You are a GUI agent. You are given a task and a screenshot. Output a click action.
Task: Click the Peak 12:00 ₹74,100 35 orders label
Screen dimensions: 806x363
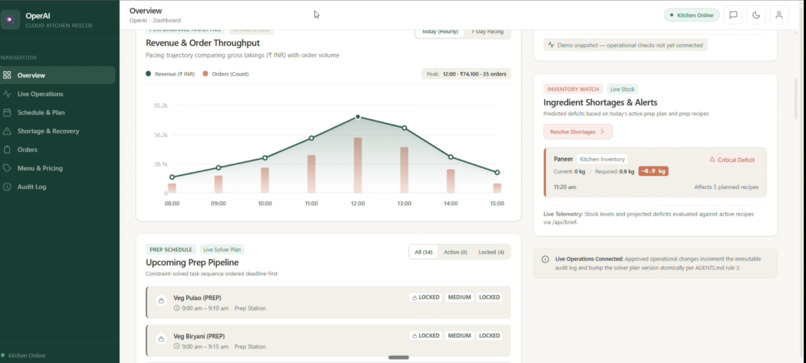pos(466,74)
